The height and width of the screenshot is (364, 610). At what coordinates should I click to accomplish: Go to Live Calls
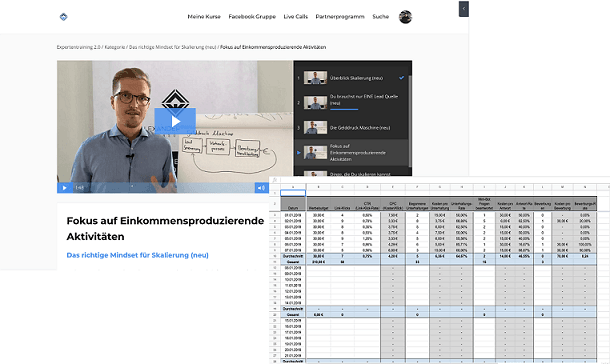(x=296, y=17)
